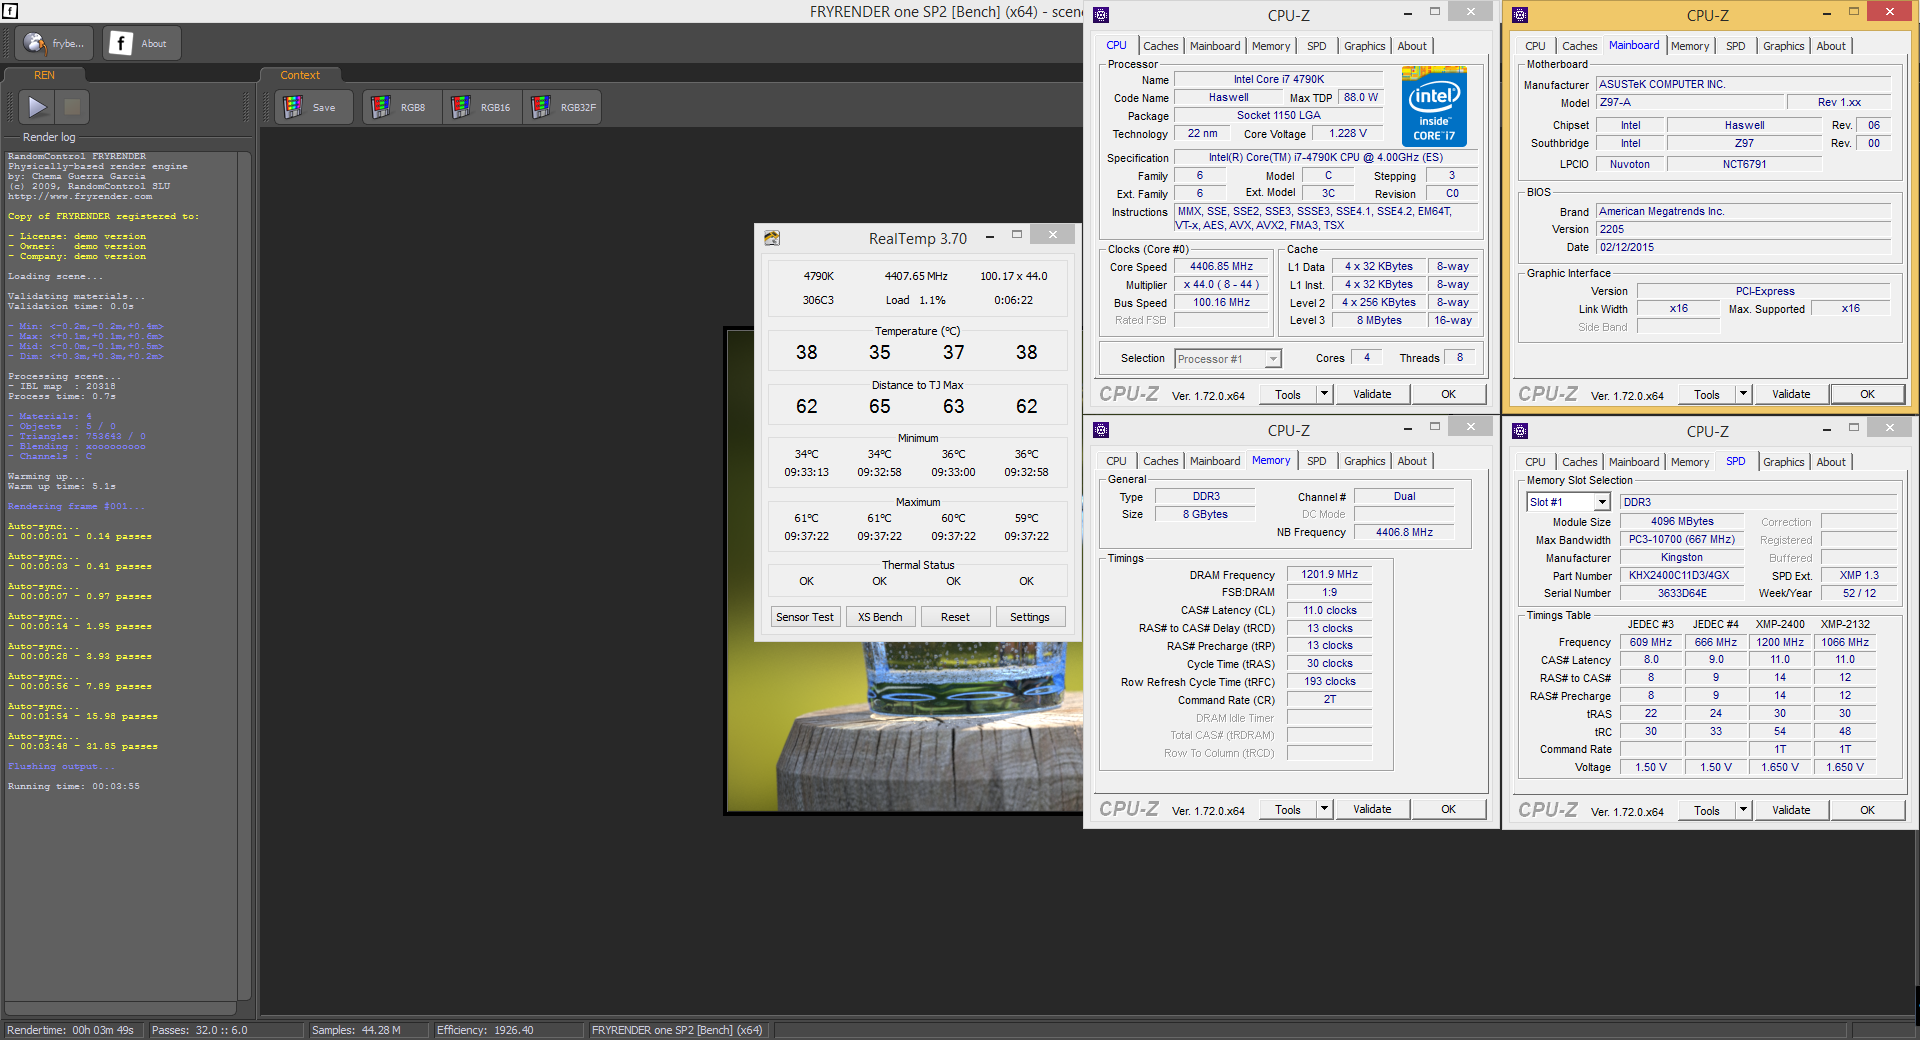Viewport: 1920px width, 1040px height.
Task: Click the Core Voltage 1.228 V value
Action: coord(1347,134)
